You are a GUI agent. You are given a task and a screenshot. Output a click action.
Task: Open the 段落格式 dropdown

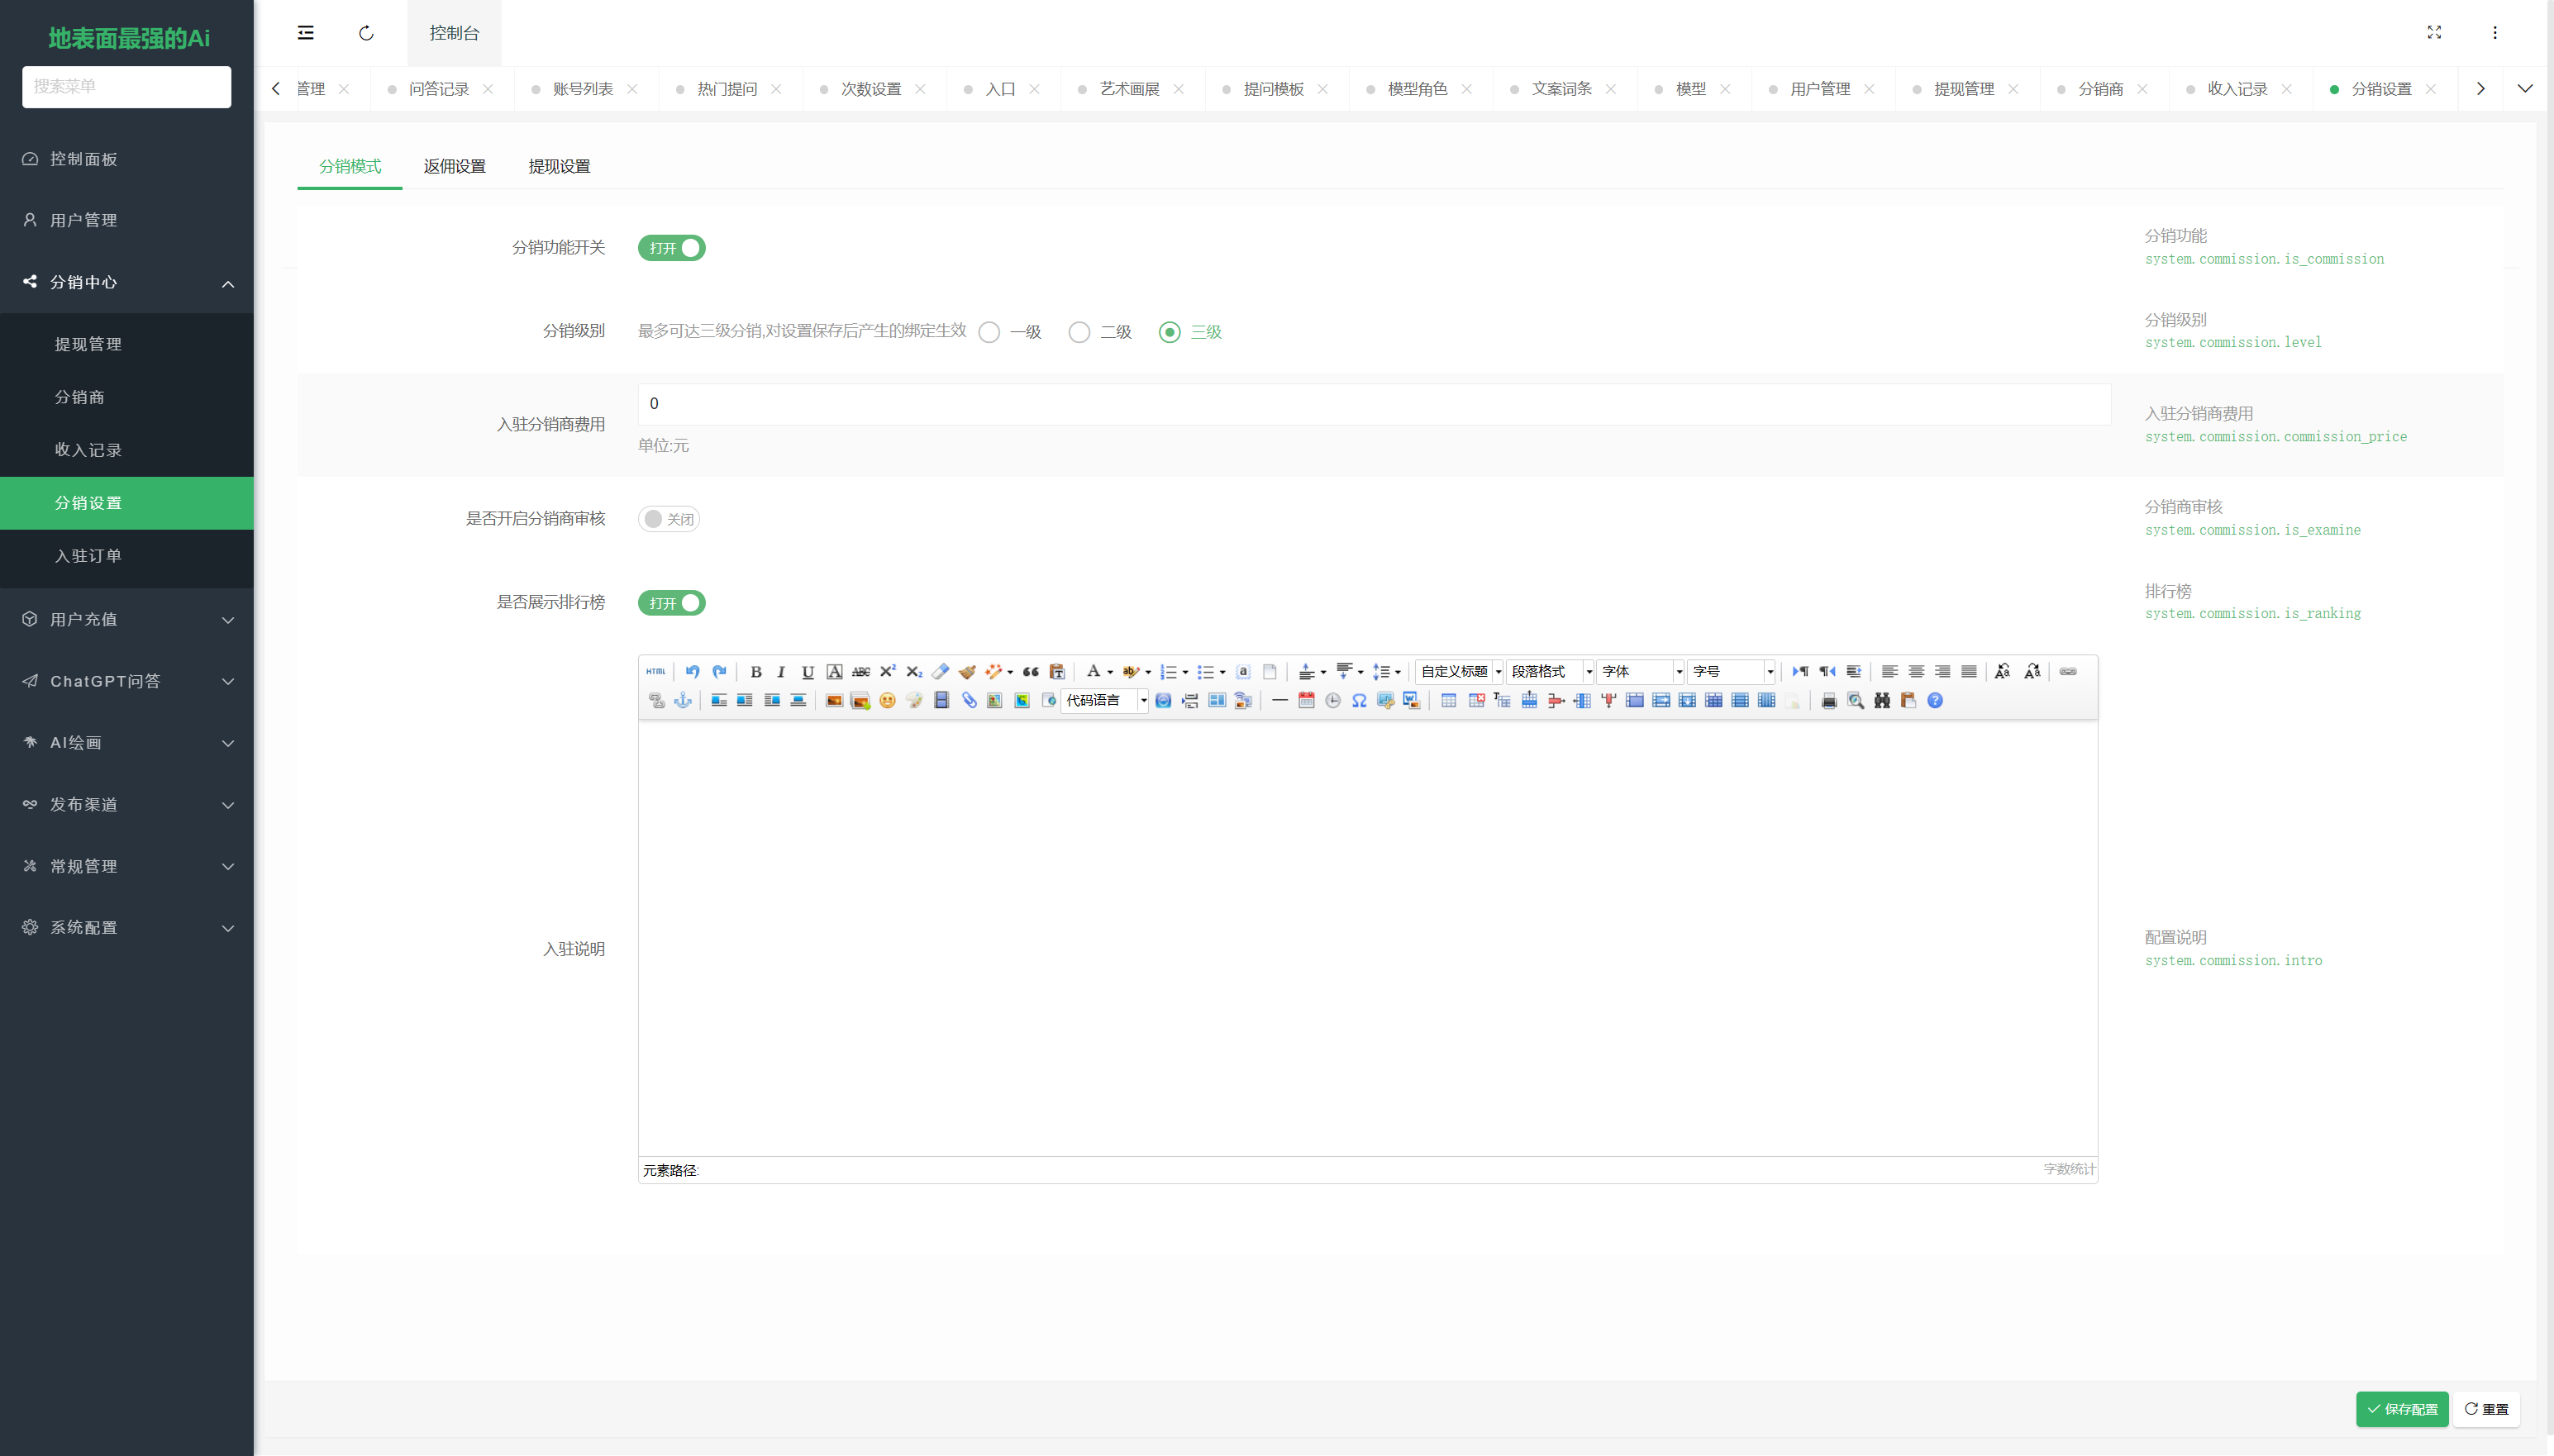click(1550, 672)
